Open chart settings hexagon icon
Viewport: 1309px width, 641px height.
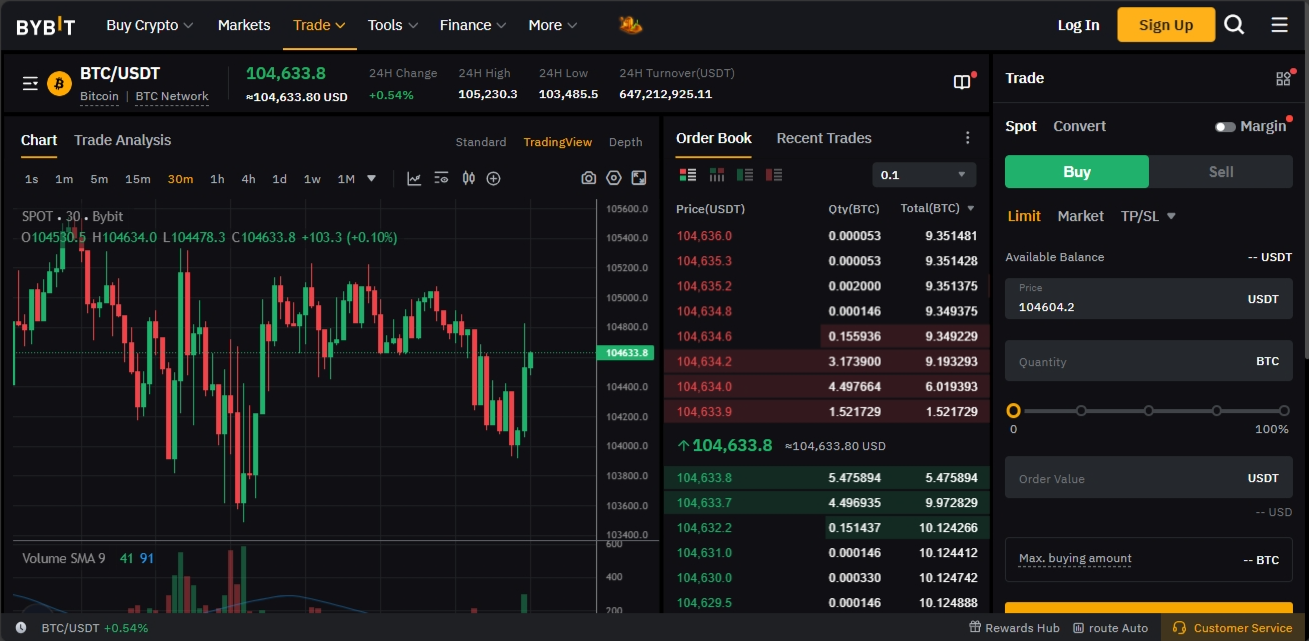pos(613,178)
